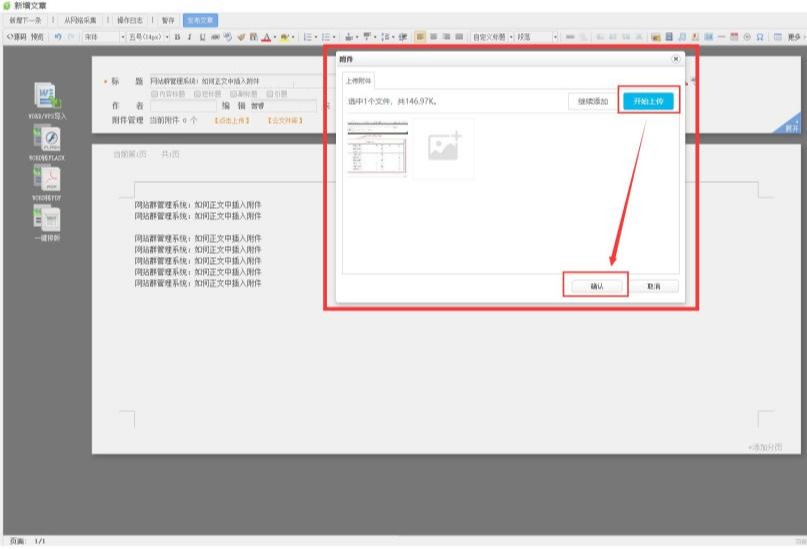Viewport: 807px width, 549px height.
Task: Check the 引题 checkbox
Action: tap(270, 94)
